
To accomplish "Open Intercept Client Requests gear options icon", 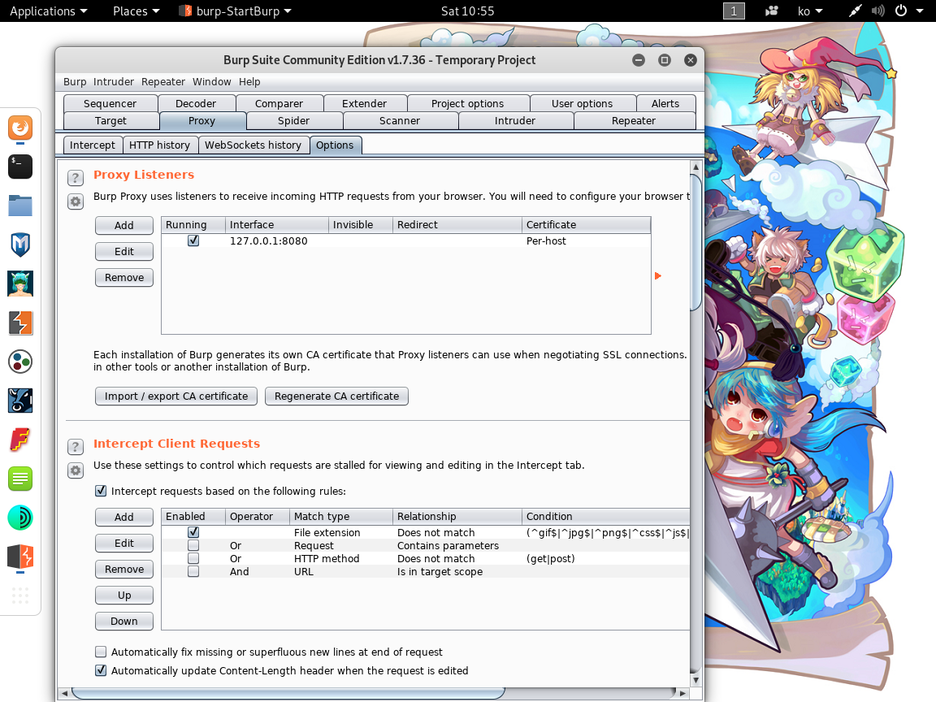I will coord(75,470).
